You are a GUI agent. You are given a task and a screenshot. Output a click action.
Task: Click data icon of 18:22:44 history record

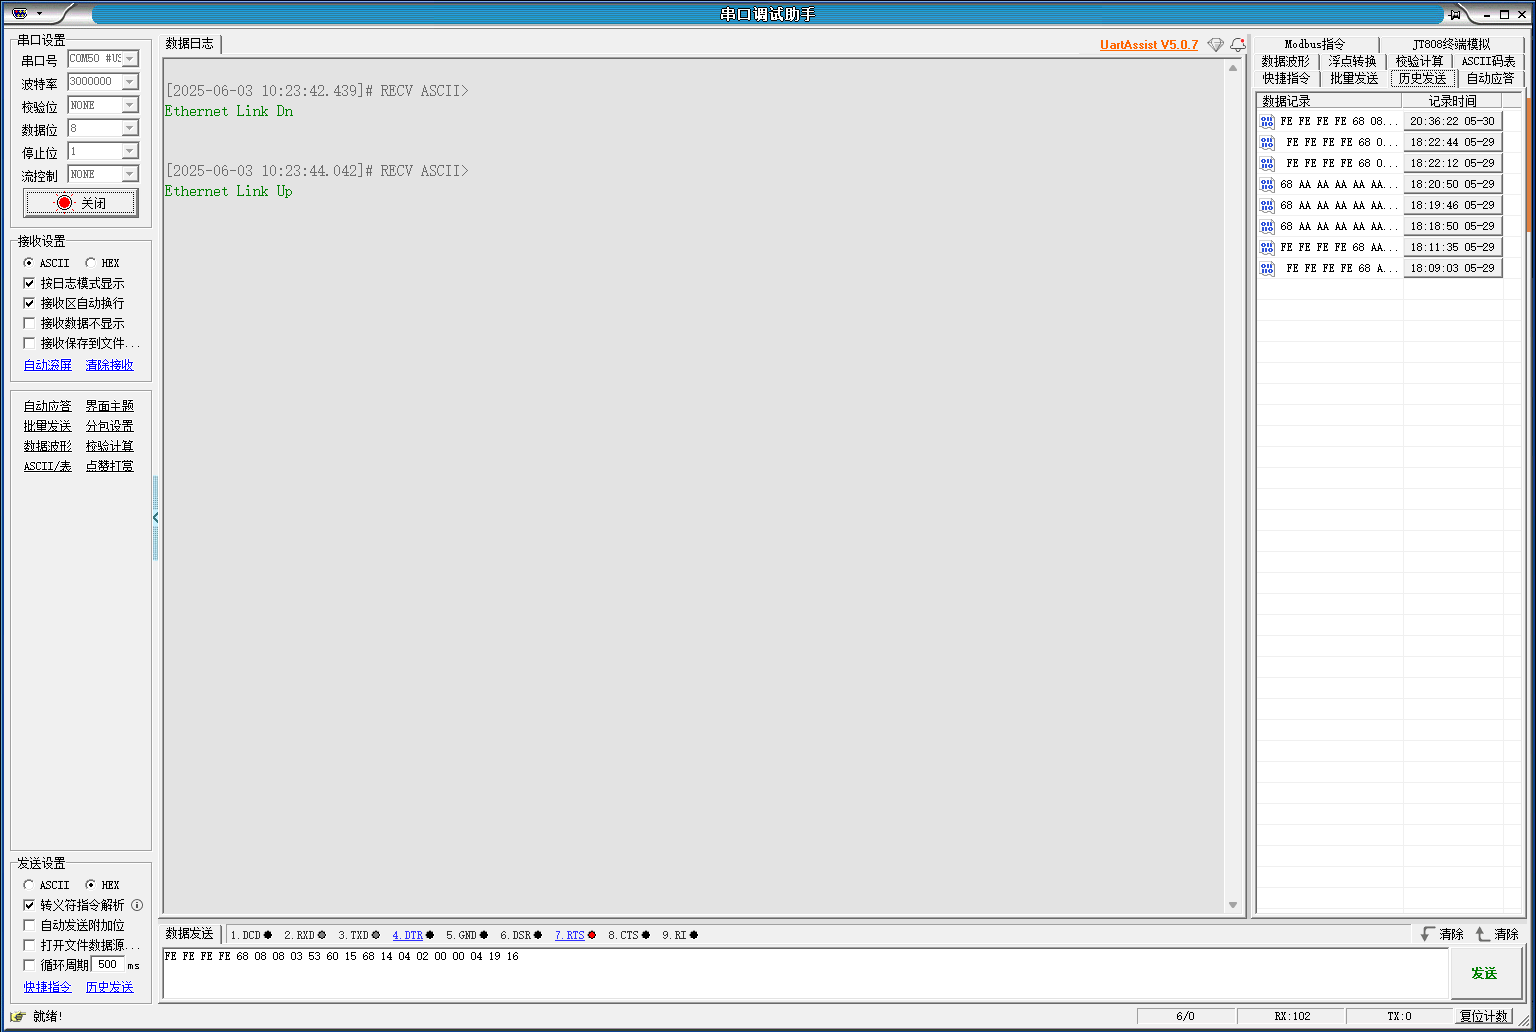(x=1267, y=143)
